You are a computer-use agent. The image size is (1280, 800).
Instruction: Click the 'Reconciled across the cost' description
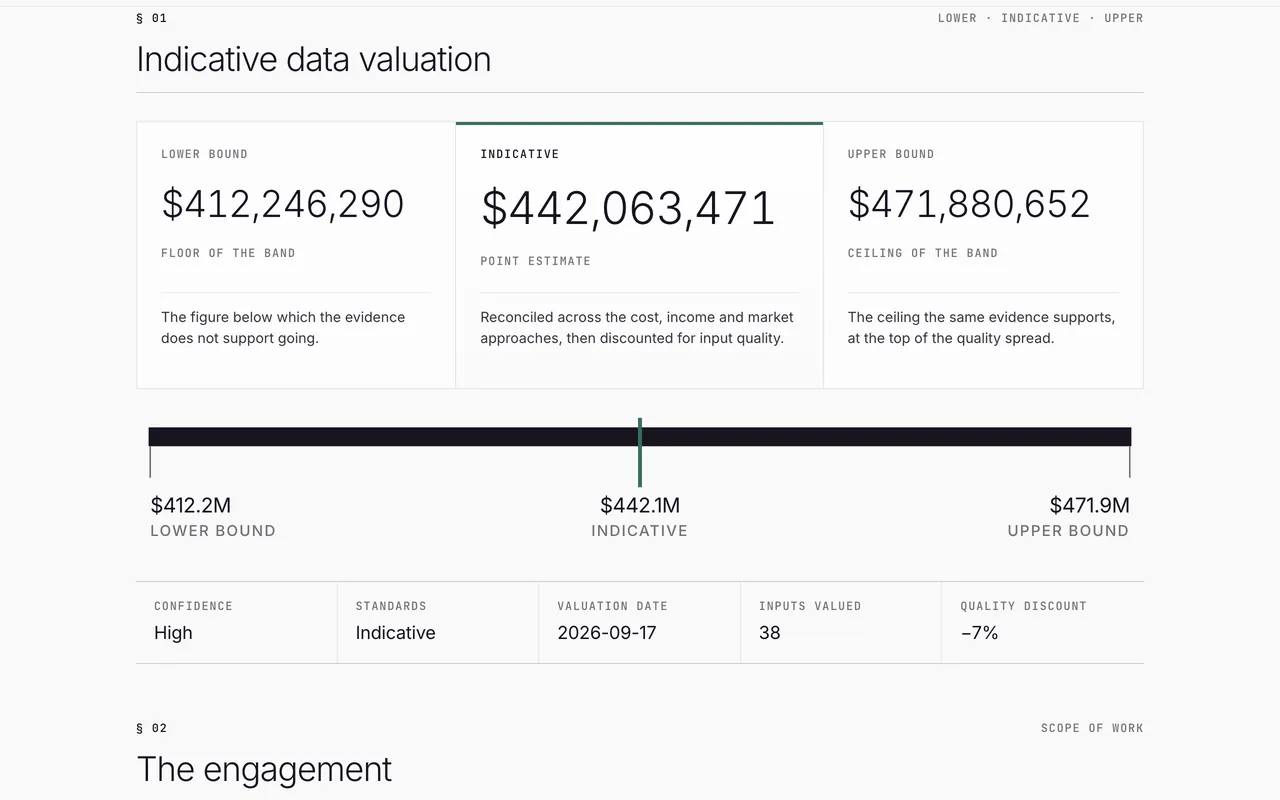637,328
